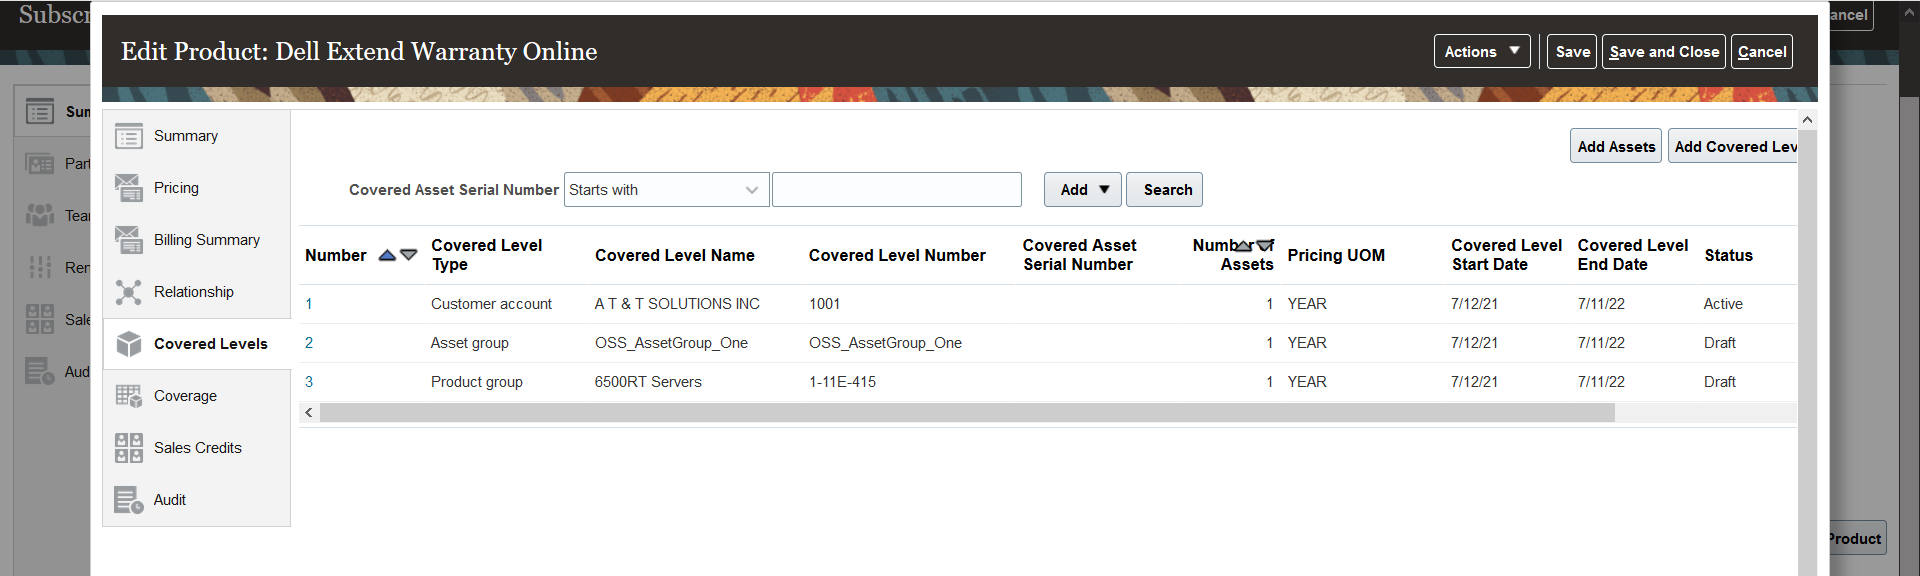
Task: Click the Billing Summary icon
Action: pyautogui.click(x=129, y=240)
